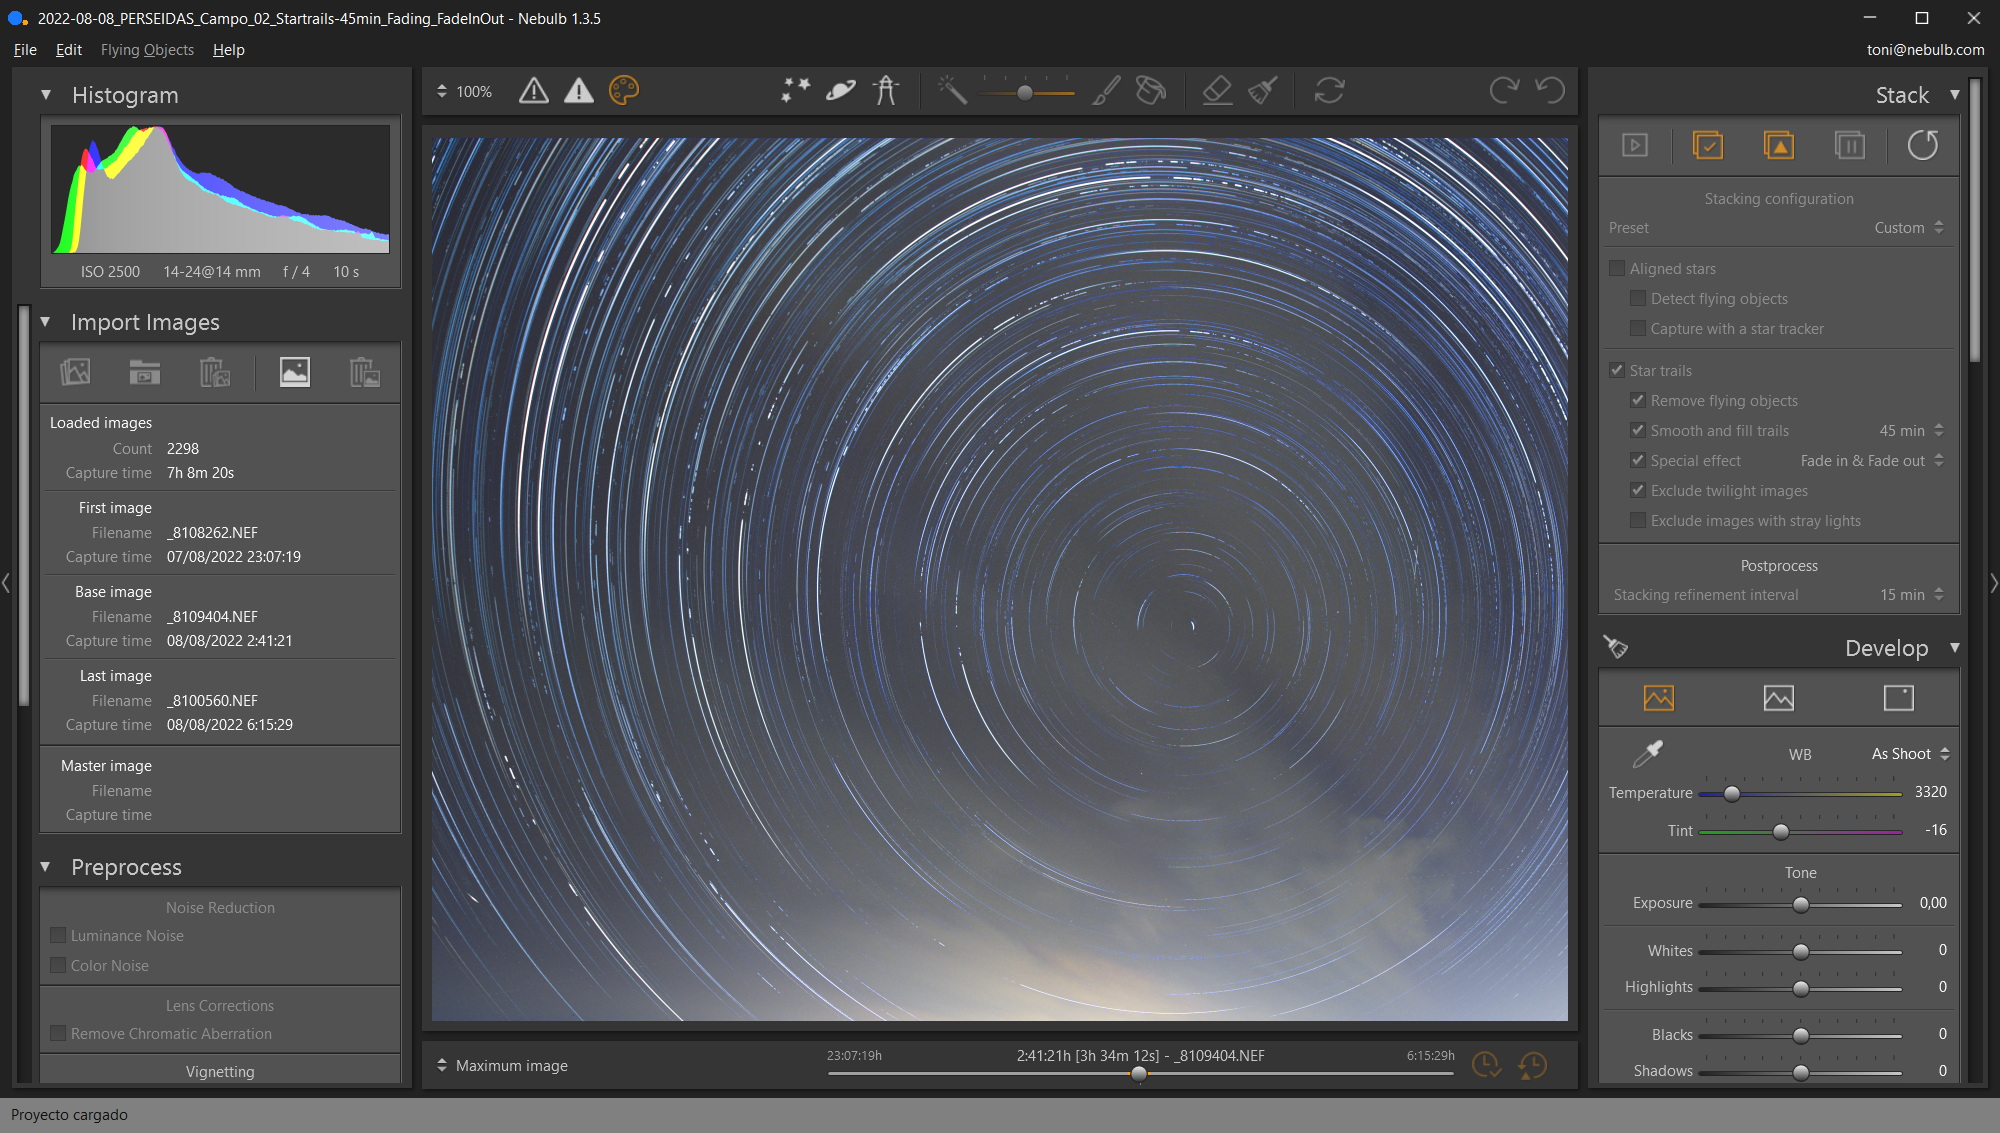
Task: Enable Exclude images with stray lights
Action: [1638, 520]
